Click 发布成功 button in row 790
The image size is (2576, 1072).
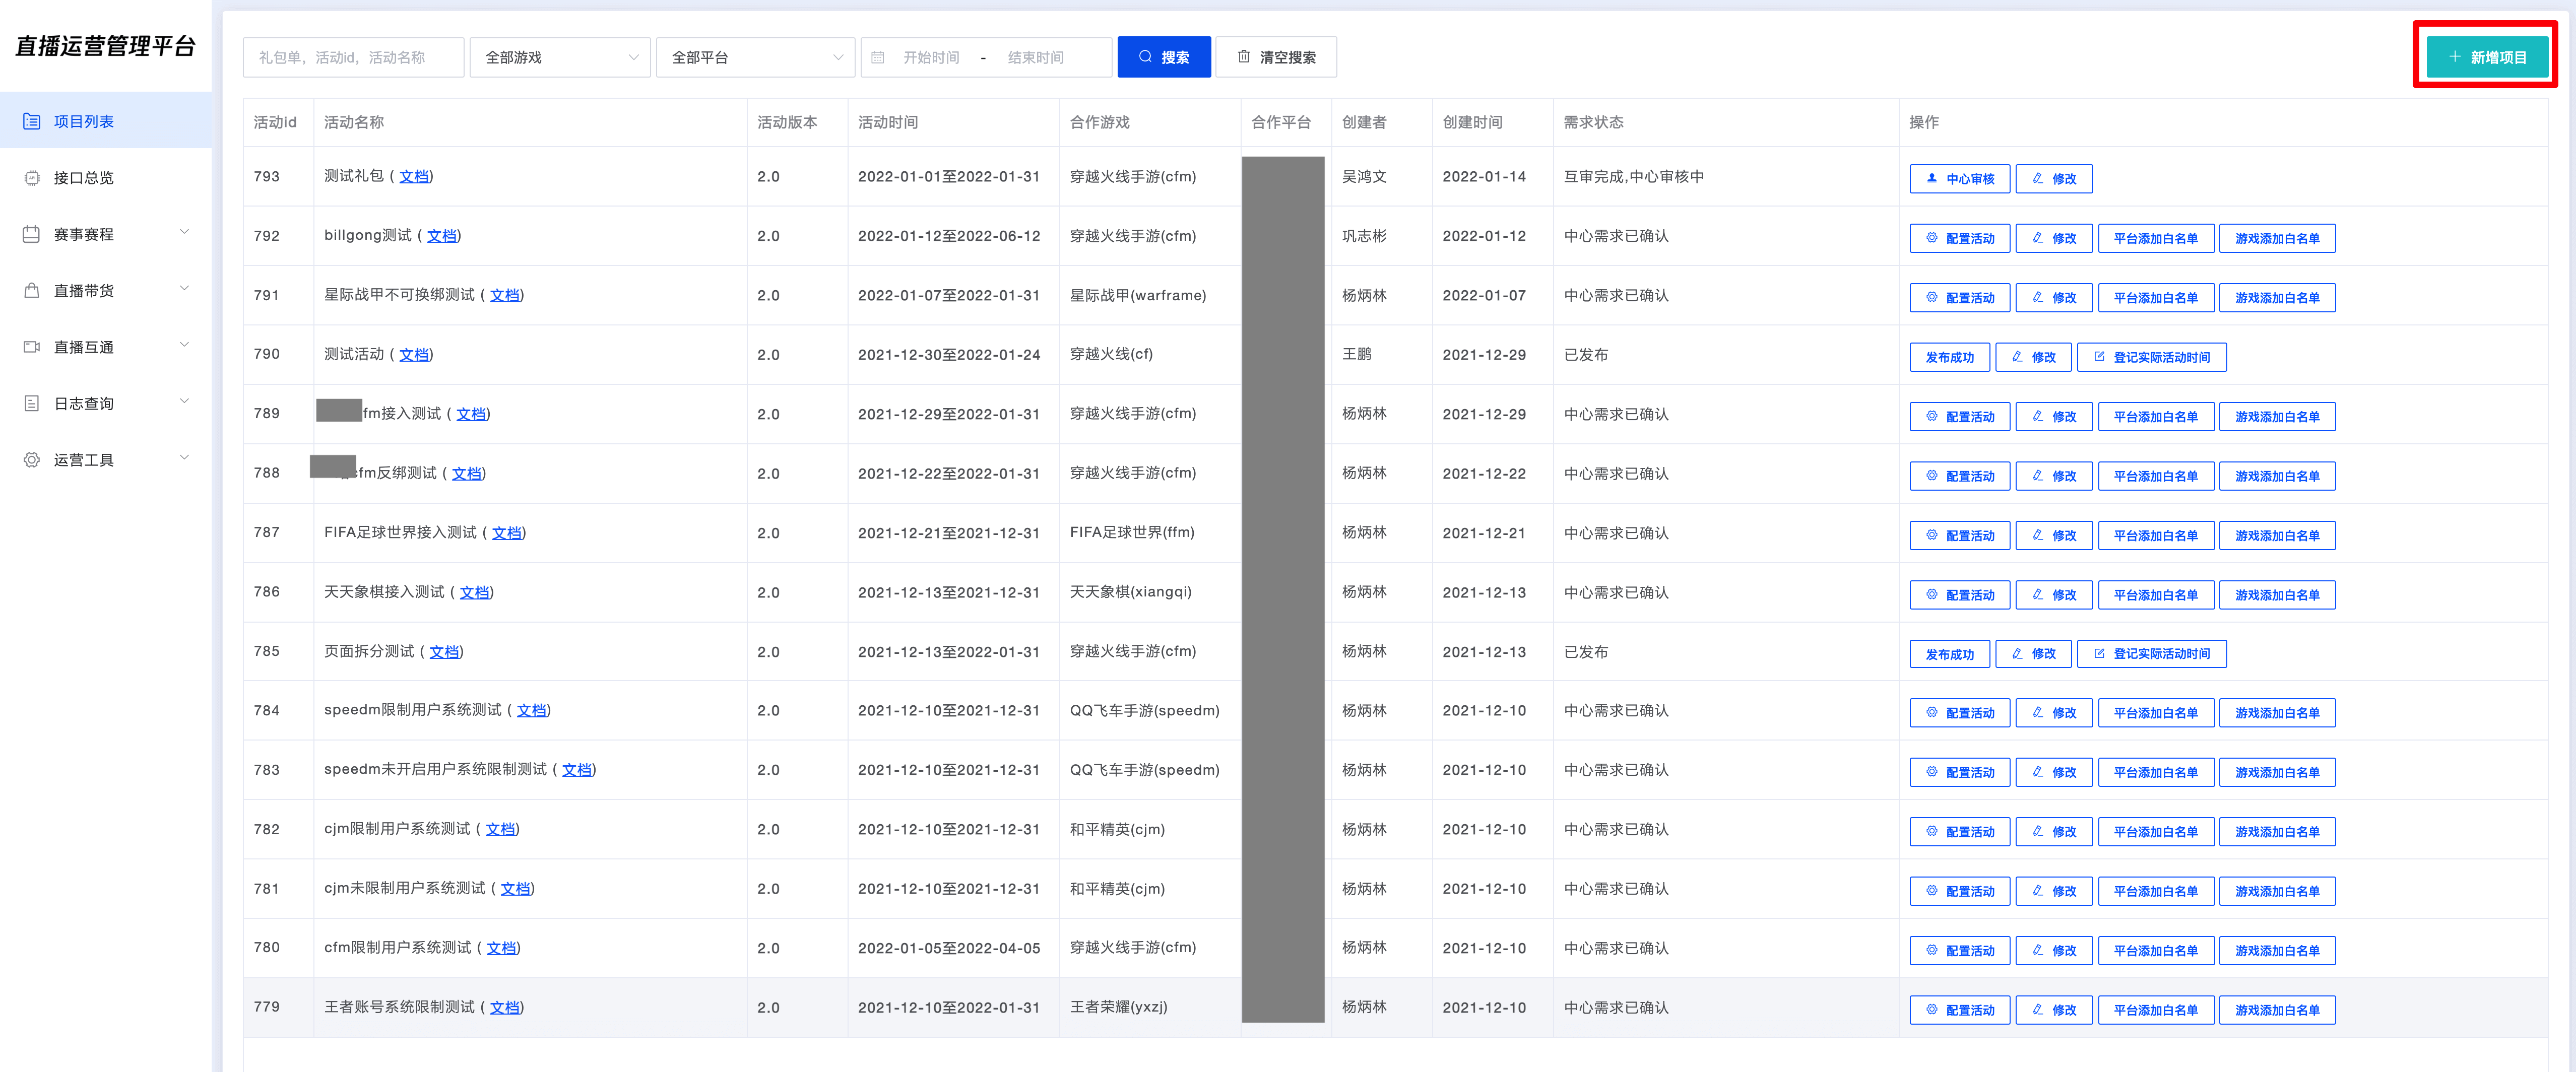coord(1949,357)
